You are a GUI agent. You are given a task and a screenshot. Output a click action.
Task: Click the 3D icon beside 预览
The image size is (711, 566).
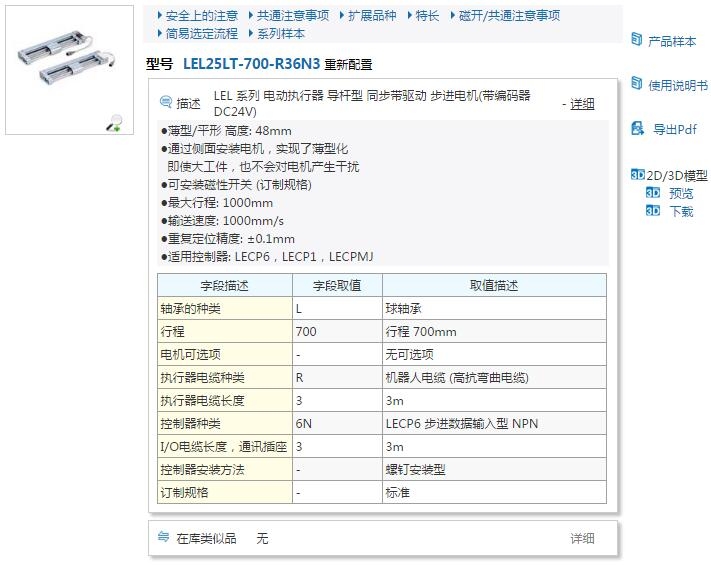[x=652, y=194]
